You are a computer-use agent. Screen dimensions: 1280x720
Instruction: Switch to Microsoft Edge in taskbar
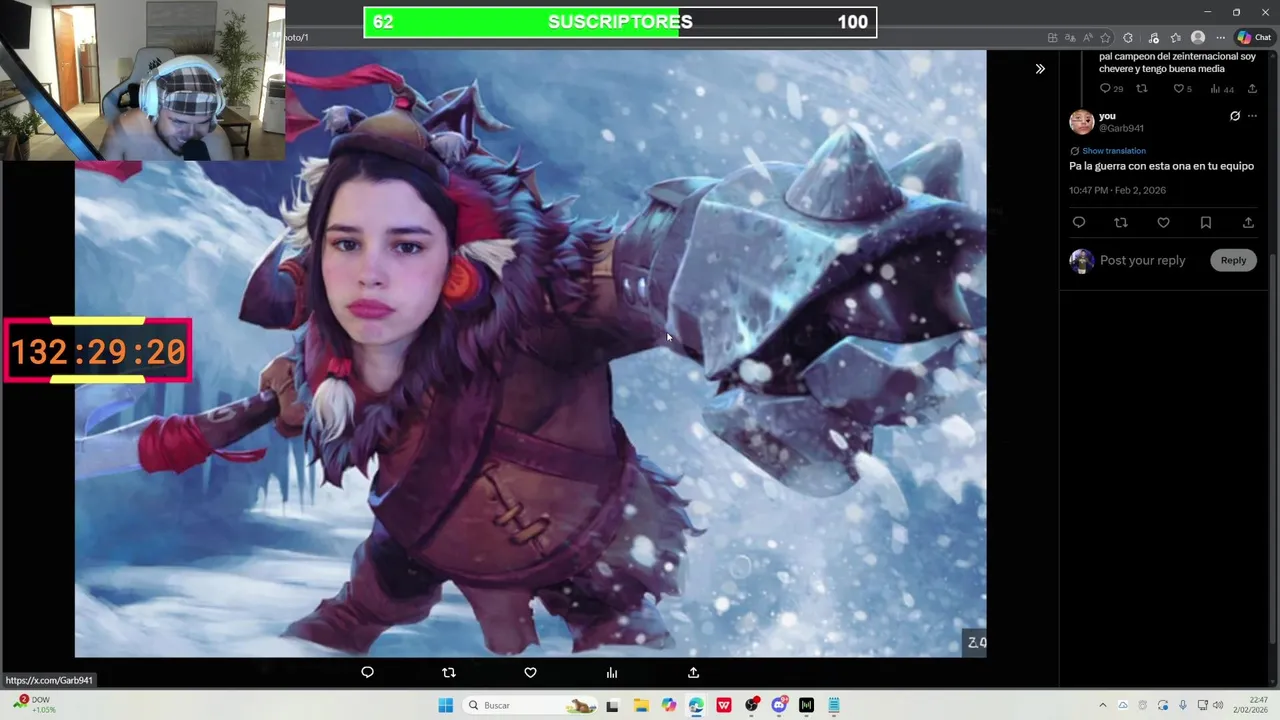click(696, 705)
